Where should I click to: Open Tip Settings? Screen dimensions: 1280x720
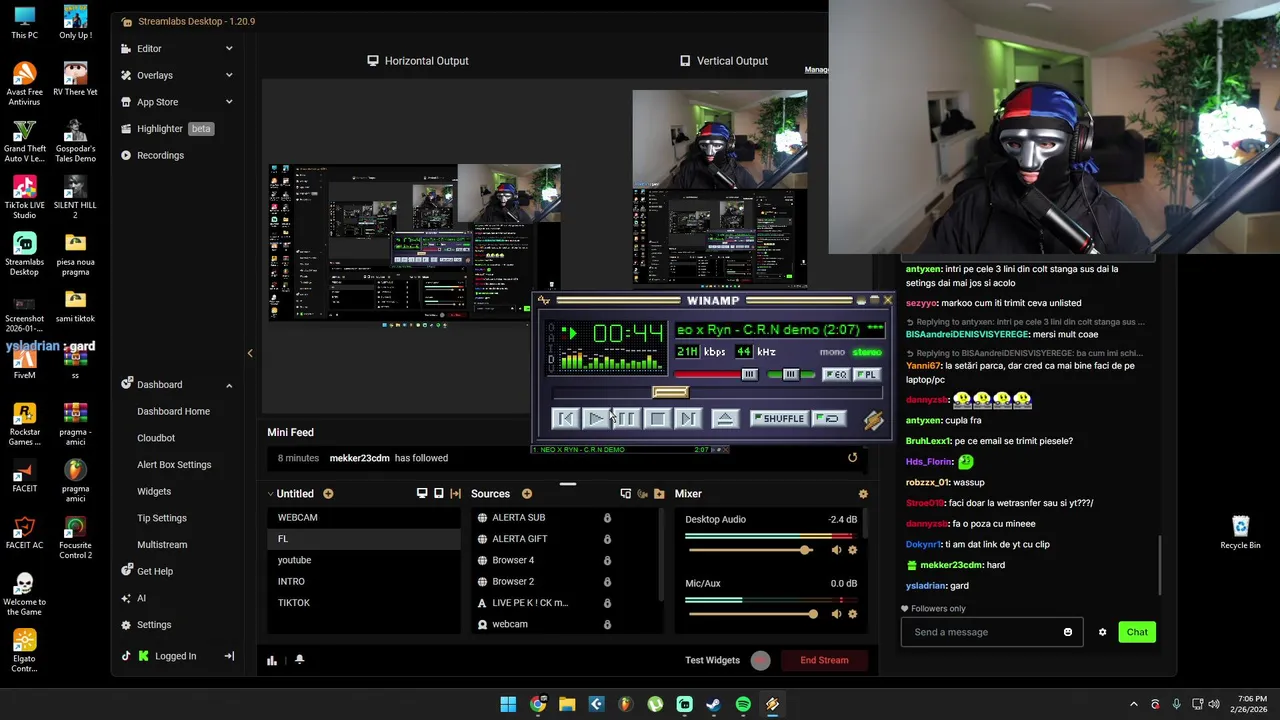162,518
